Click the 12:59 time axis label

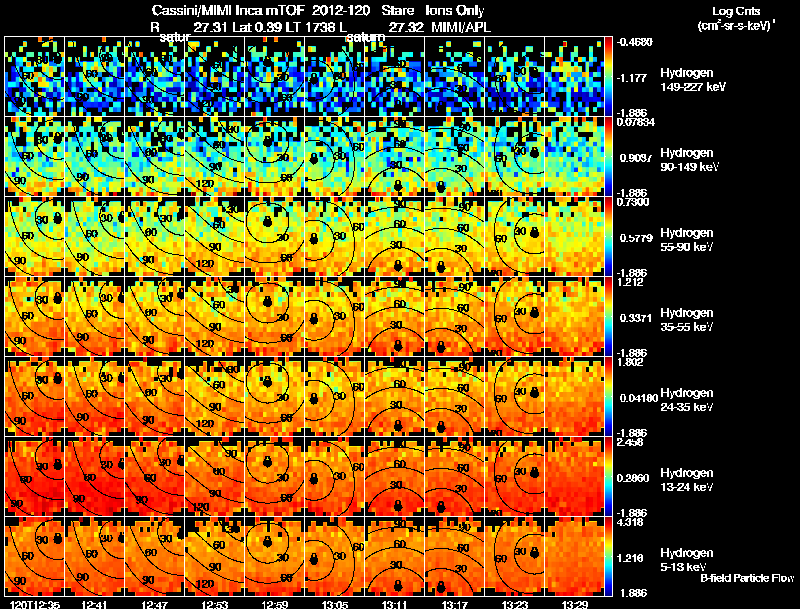tap(274, 604)
